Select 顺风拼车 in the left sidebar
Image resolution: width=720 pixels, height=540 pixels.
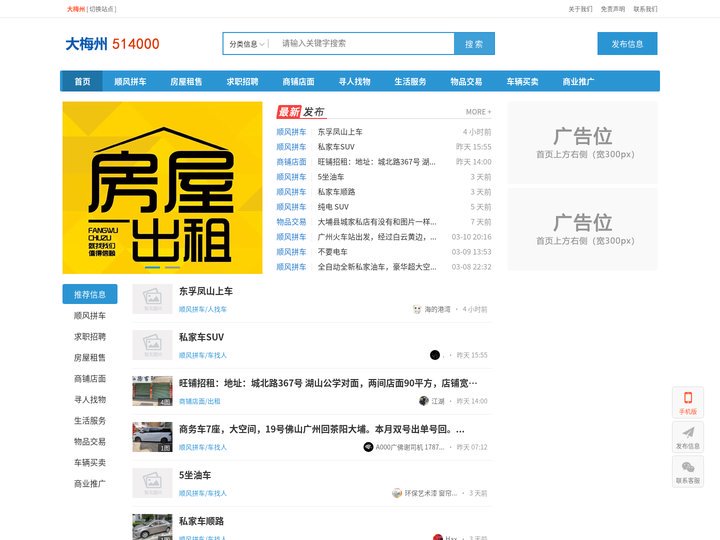(90, 315)
